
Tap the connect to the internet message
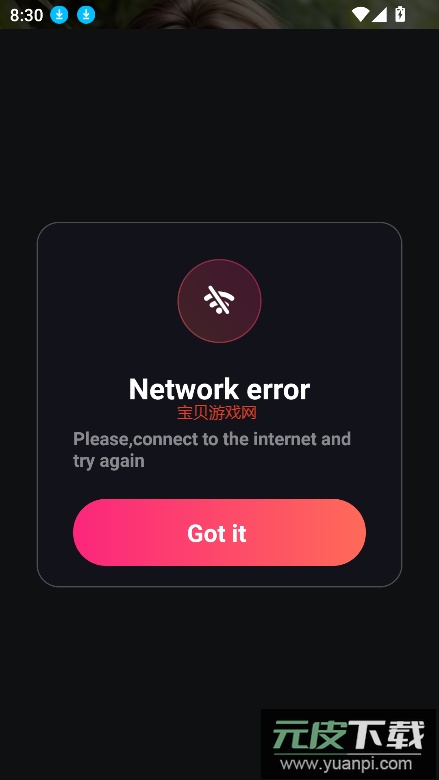click(x=212, y=450)
